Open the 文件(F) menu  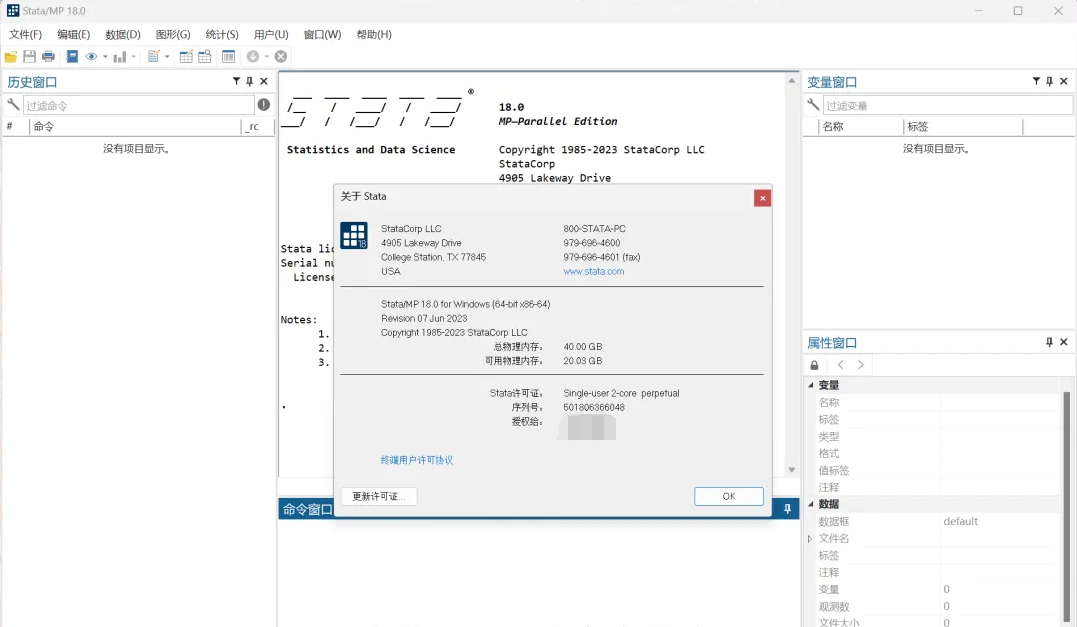click(x=25, y=34)
